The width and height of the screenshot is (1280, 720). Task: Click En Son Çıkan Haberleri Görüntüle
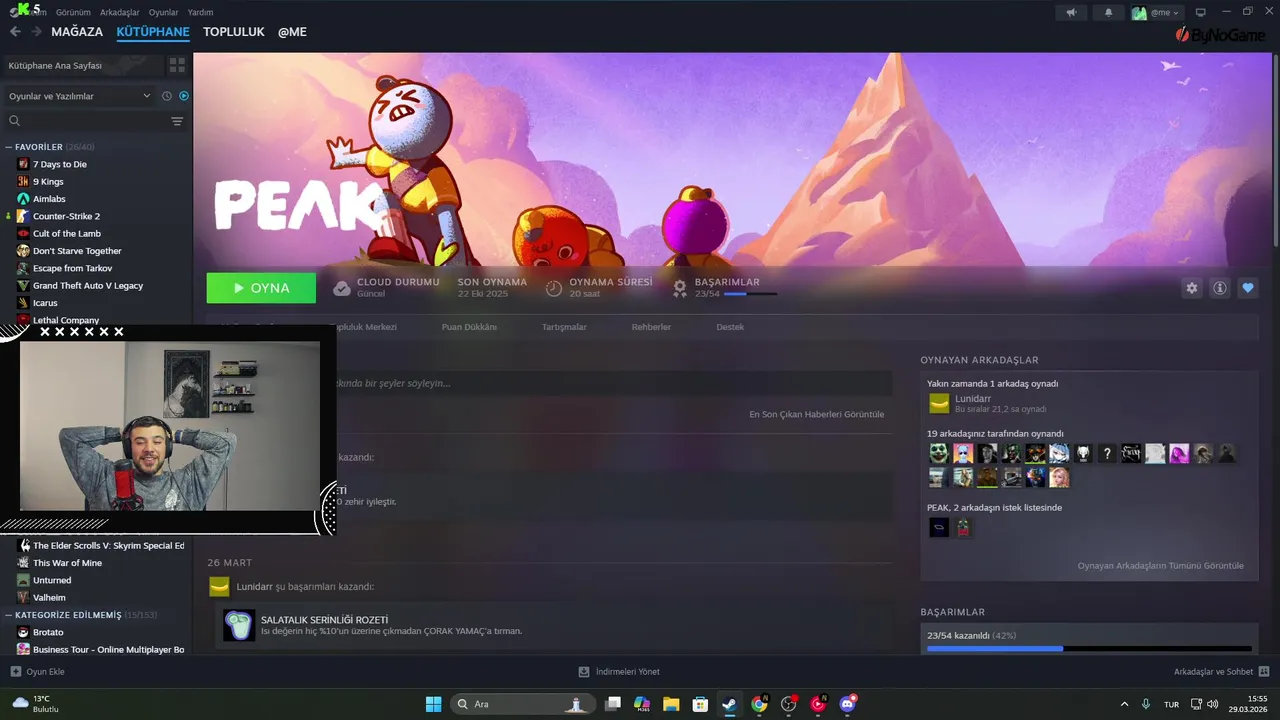tap(816, 414)
